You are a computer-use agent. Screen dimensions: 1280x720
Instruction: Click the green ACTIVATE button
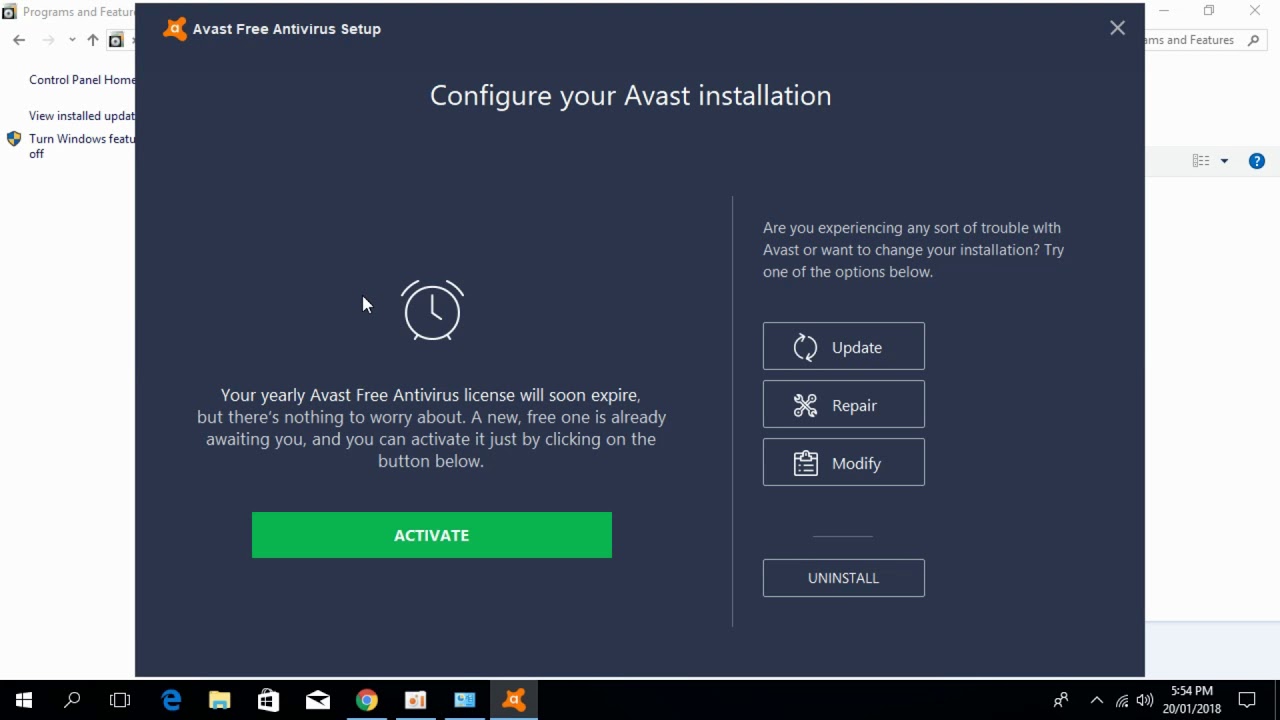coord(431,535)
